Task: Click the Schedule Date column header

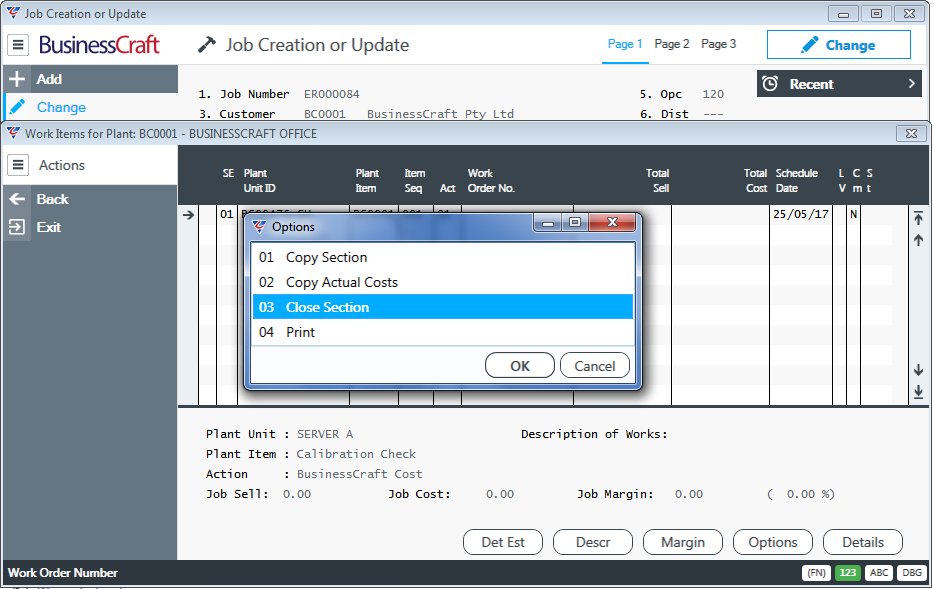Action: pyautogui.click(x=796, y=180)
